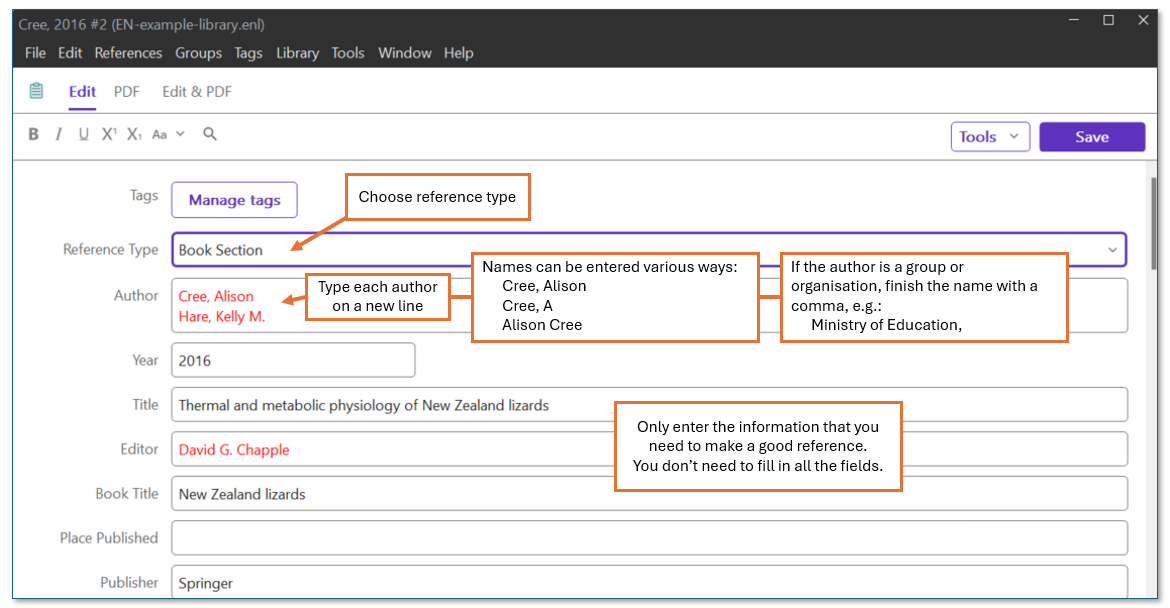Apply subscript formatting
The width and height of the screenshot is (1170, 608).
[x=133, y=133]
